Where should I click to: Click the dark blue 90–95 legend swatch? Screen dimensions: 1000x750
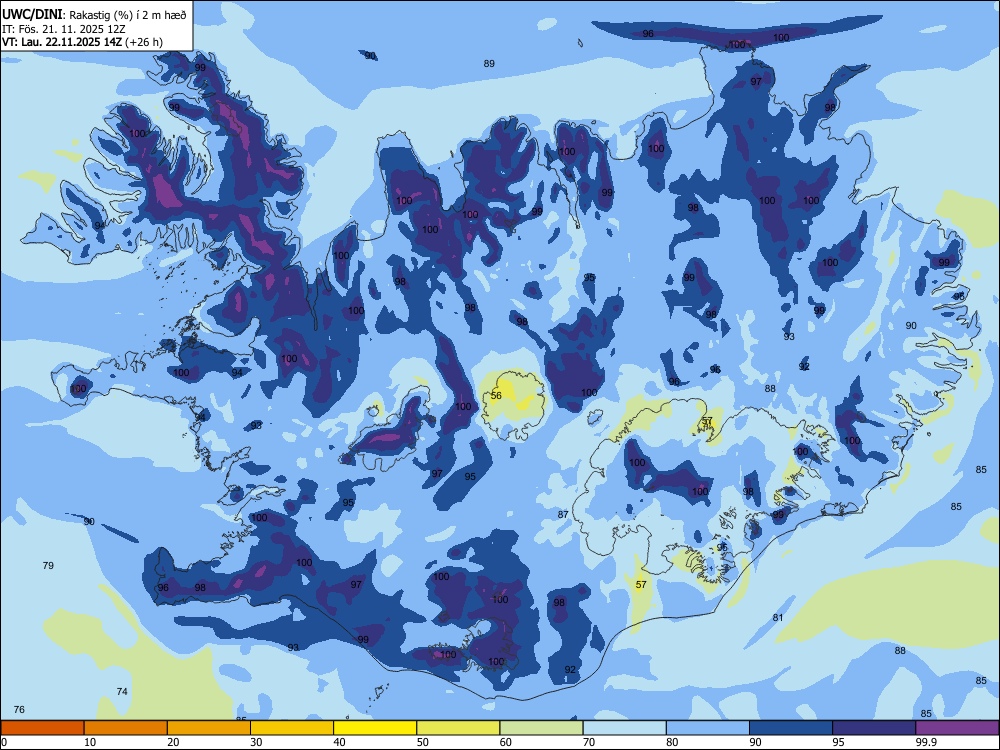(x=791, y=728)
